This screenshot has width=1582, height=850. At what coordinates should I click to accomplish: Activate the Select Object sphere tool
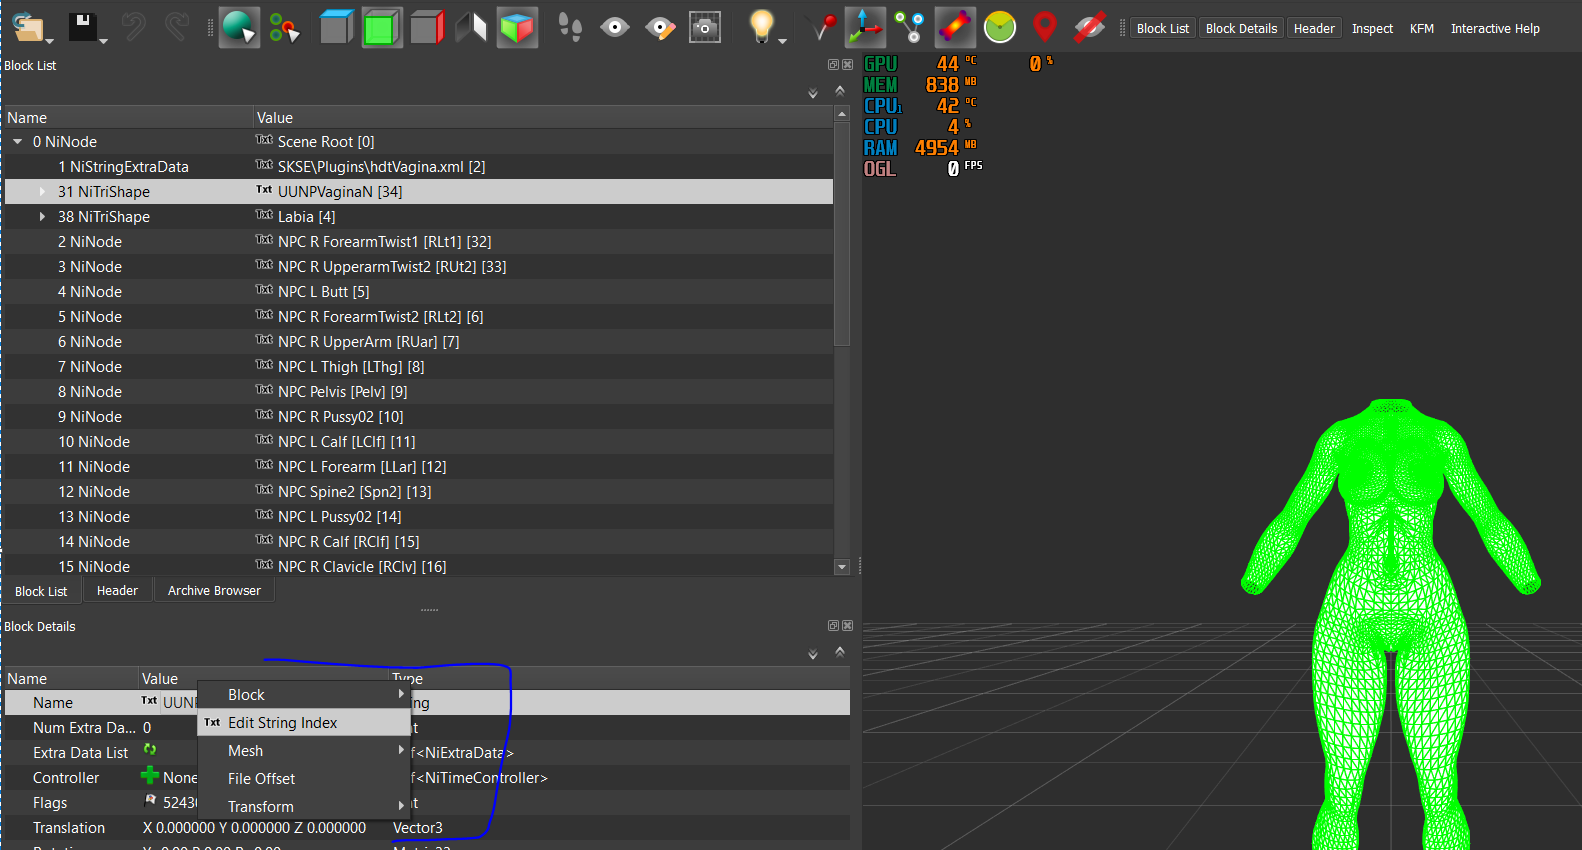pyautogui.click(x=239, y=27)
